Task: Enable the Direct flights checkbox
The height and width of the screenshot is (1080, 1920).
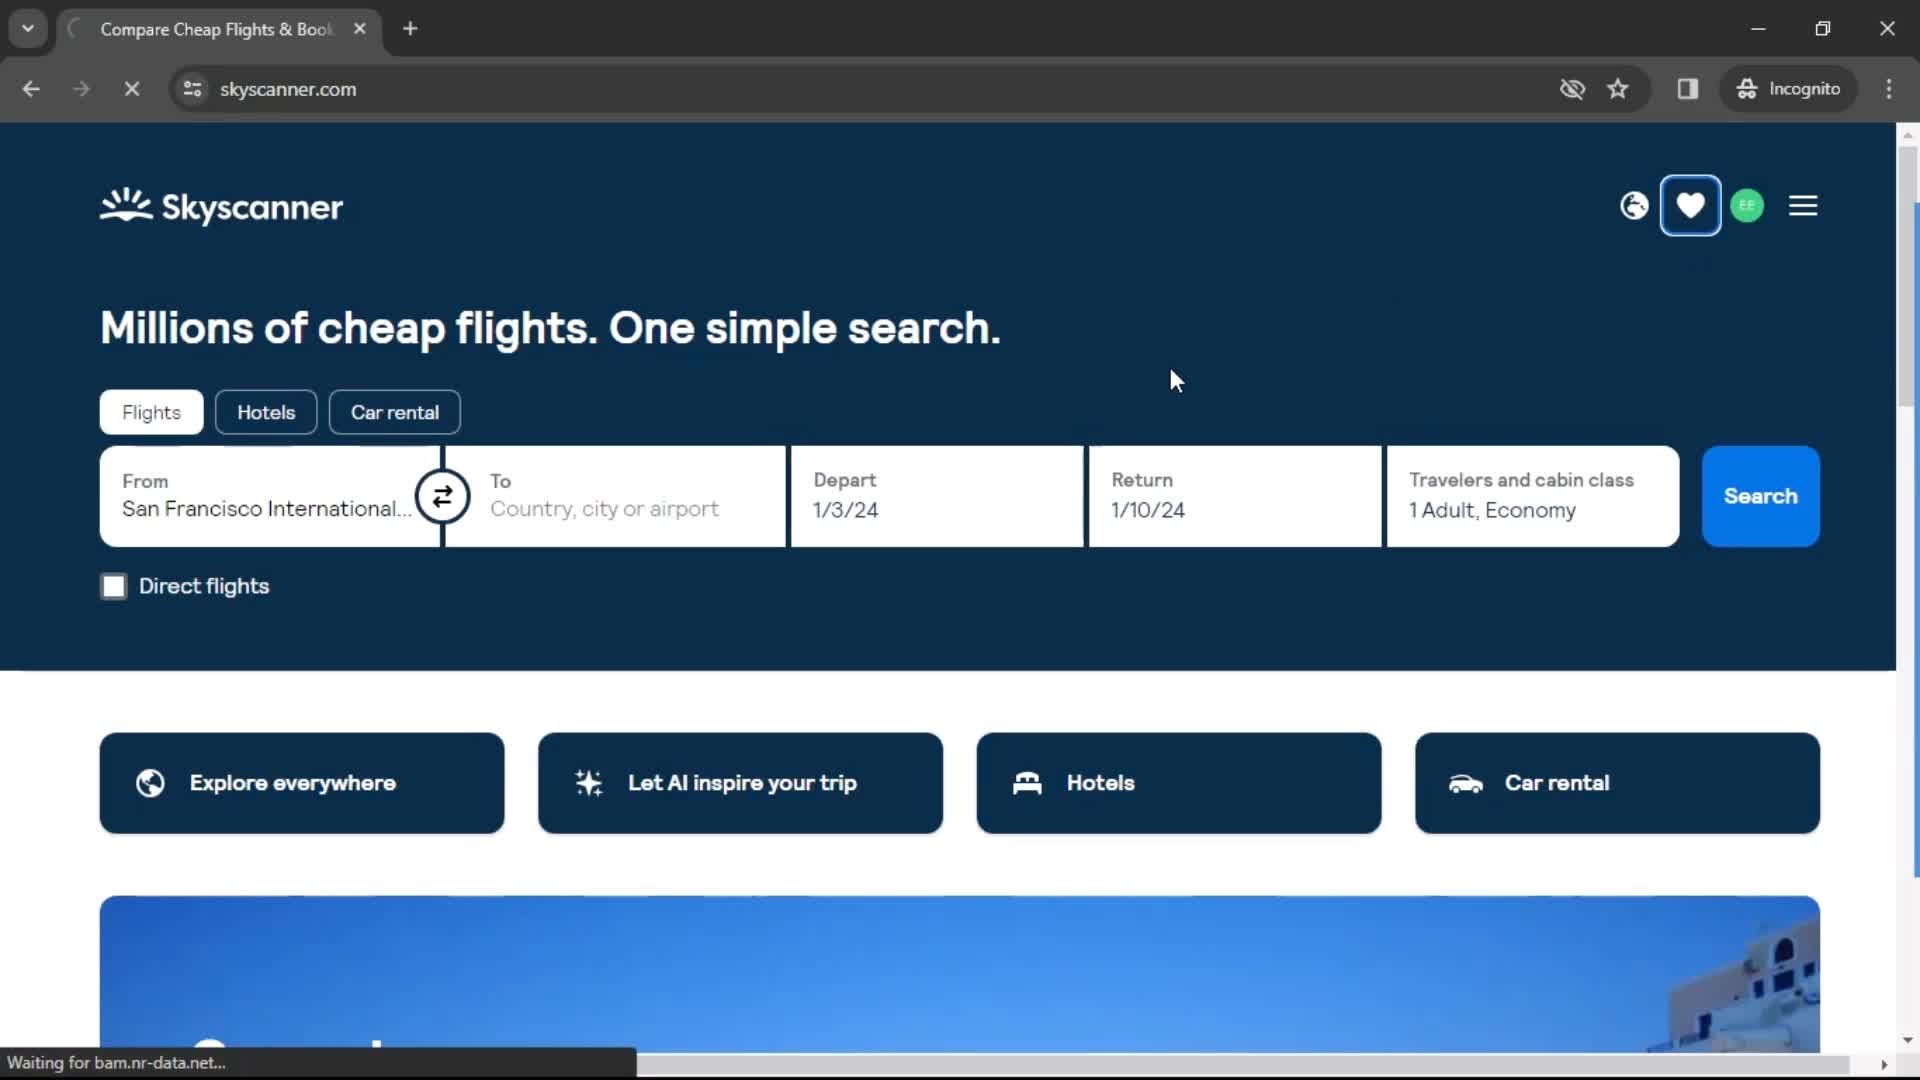Action: 113,585
